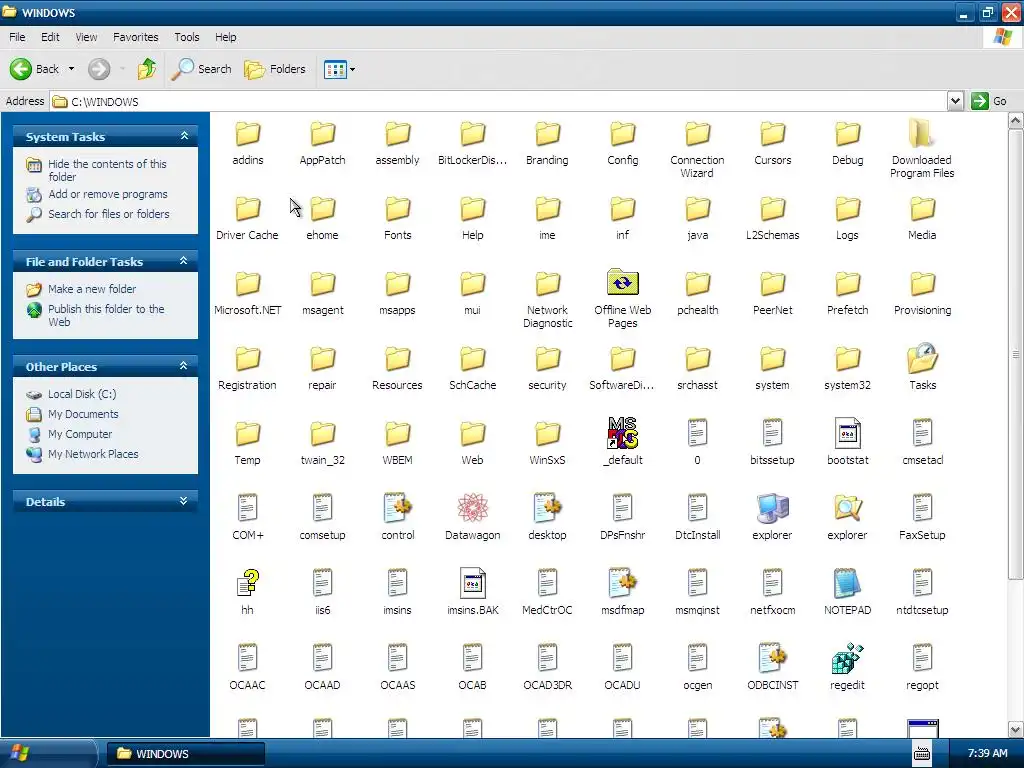
Task: Select the NOTEPAD application icon
Action: (x=847, y=584)
